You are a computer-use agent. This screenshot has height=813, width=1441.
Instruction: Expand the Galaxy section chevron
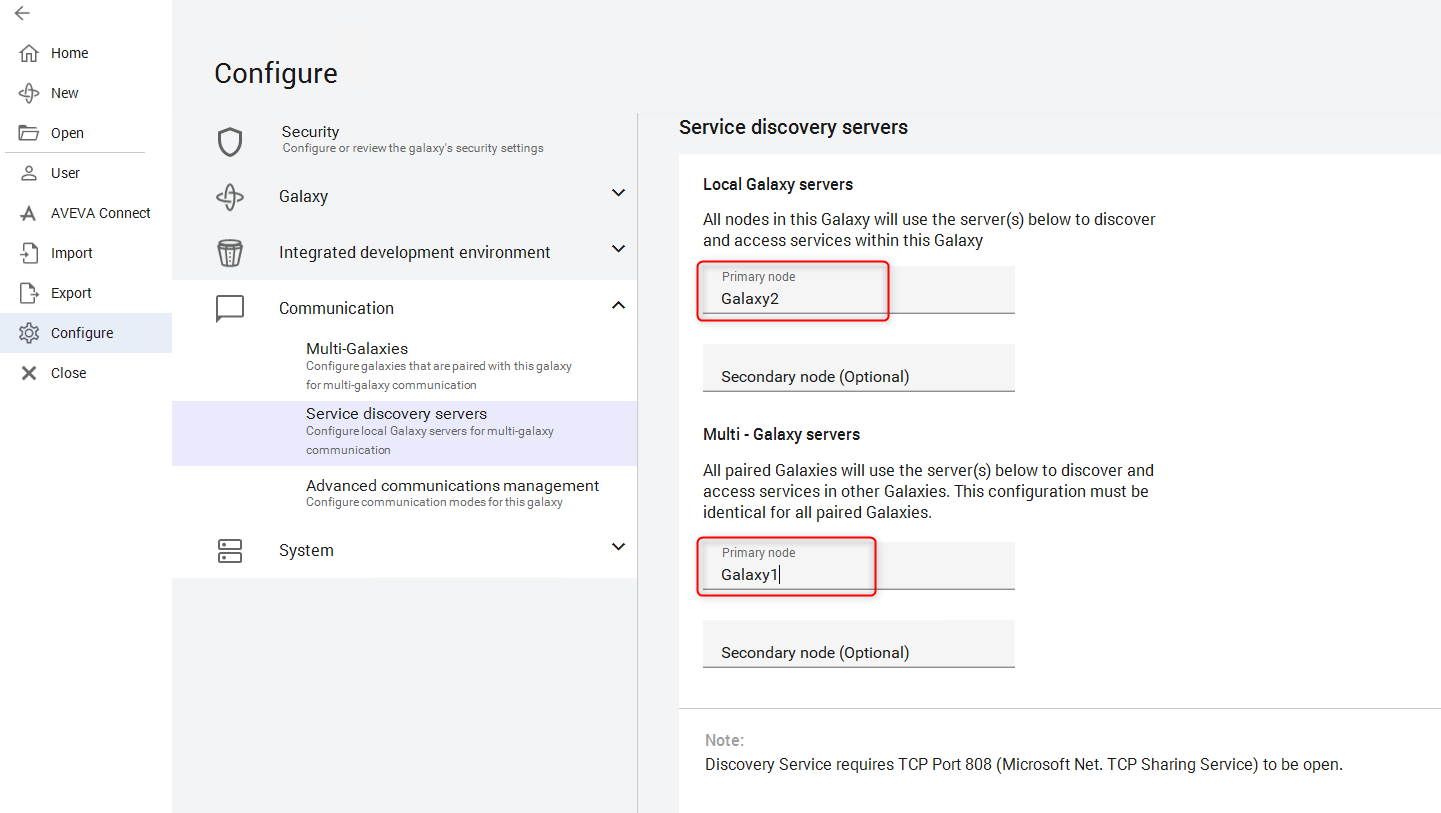618,193
